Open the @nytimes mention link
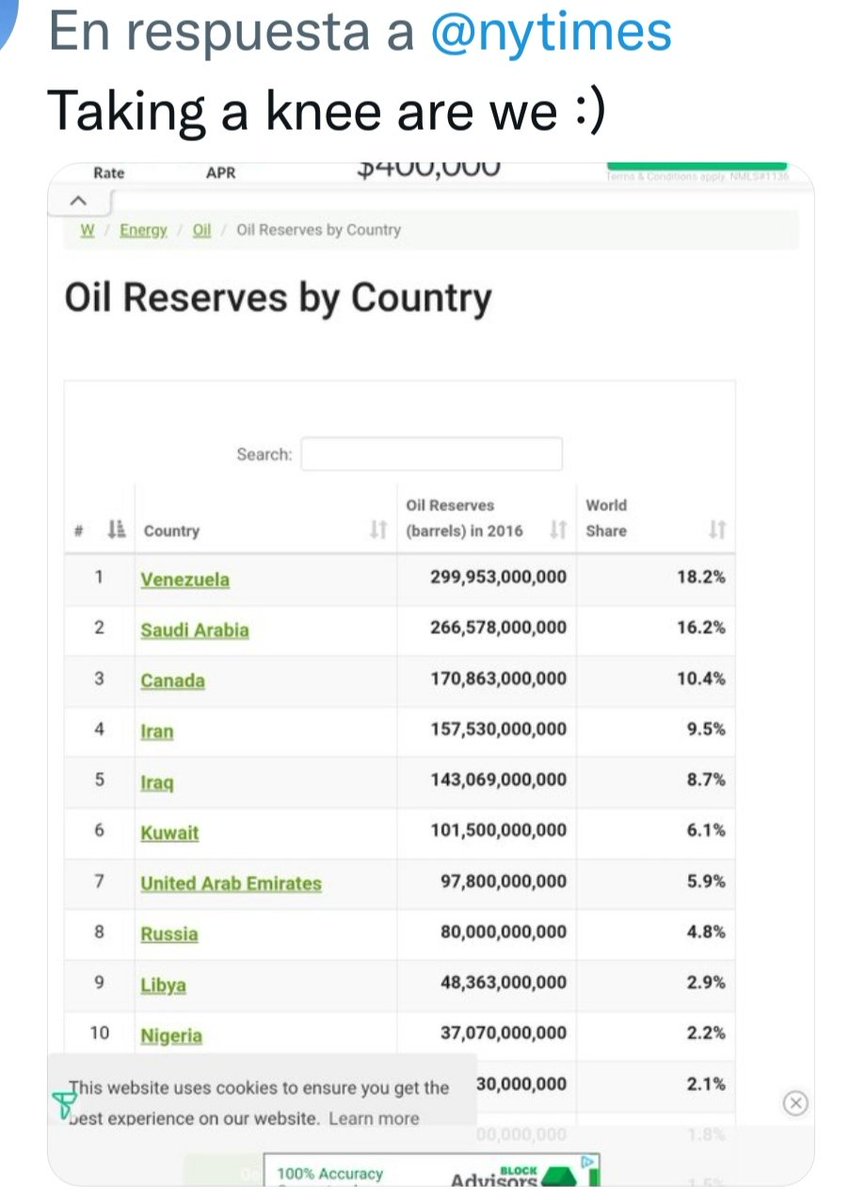849x1200 pixels. point(551,32)
